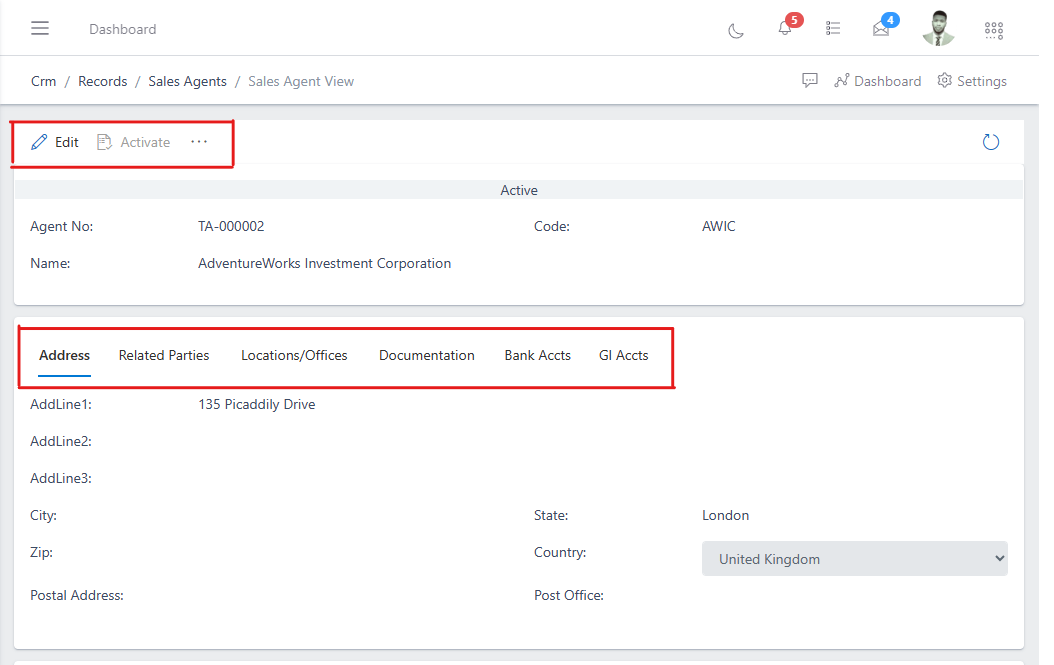Check messages via the envelope icon
Image resolution: width=1054 pixels, height=665 pixels.
[x=881, y=29]
